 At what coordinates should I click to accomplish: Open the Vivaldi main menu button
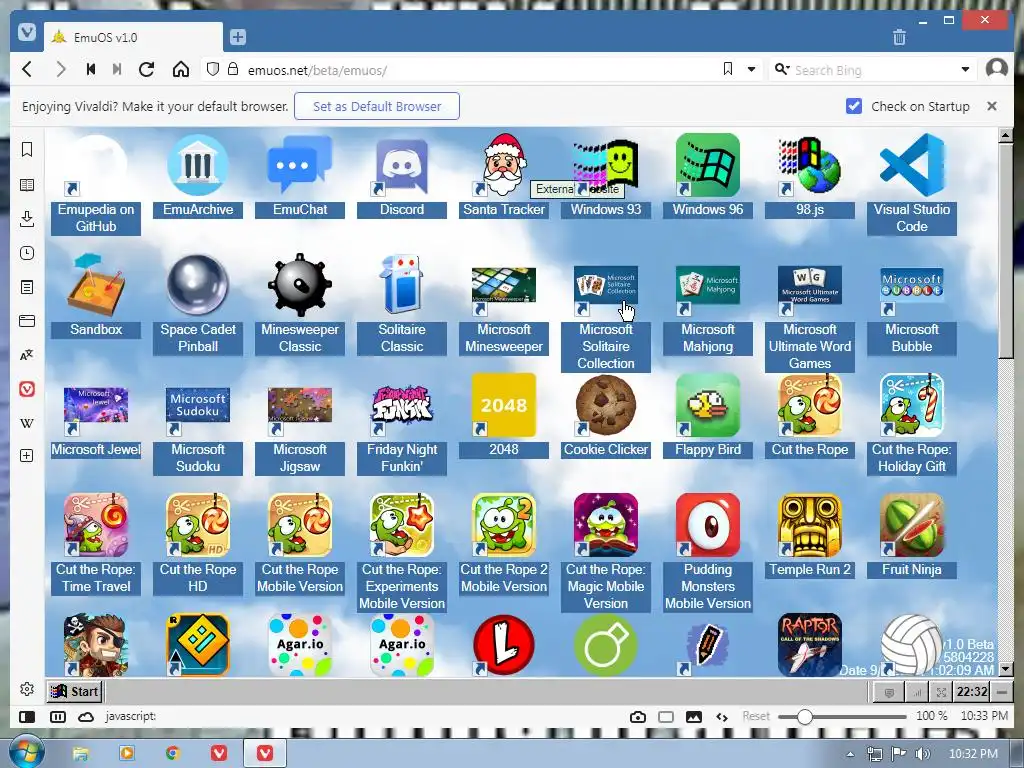pyautogui.click(x=27, y=32)
